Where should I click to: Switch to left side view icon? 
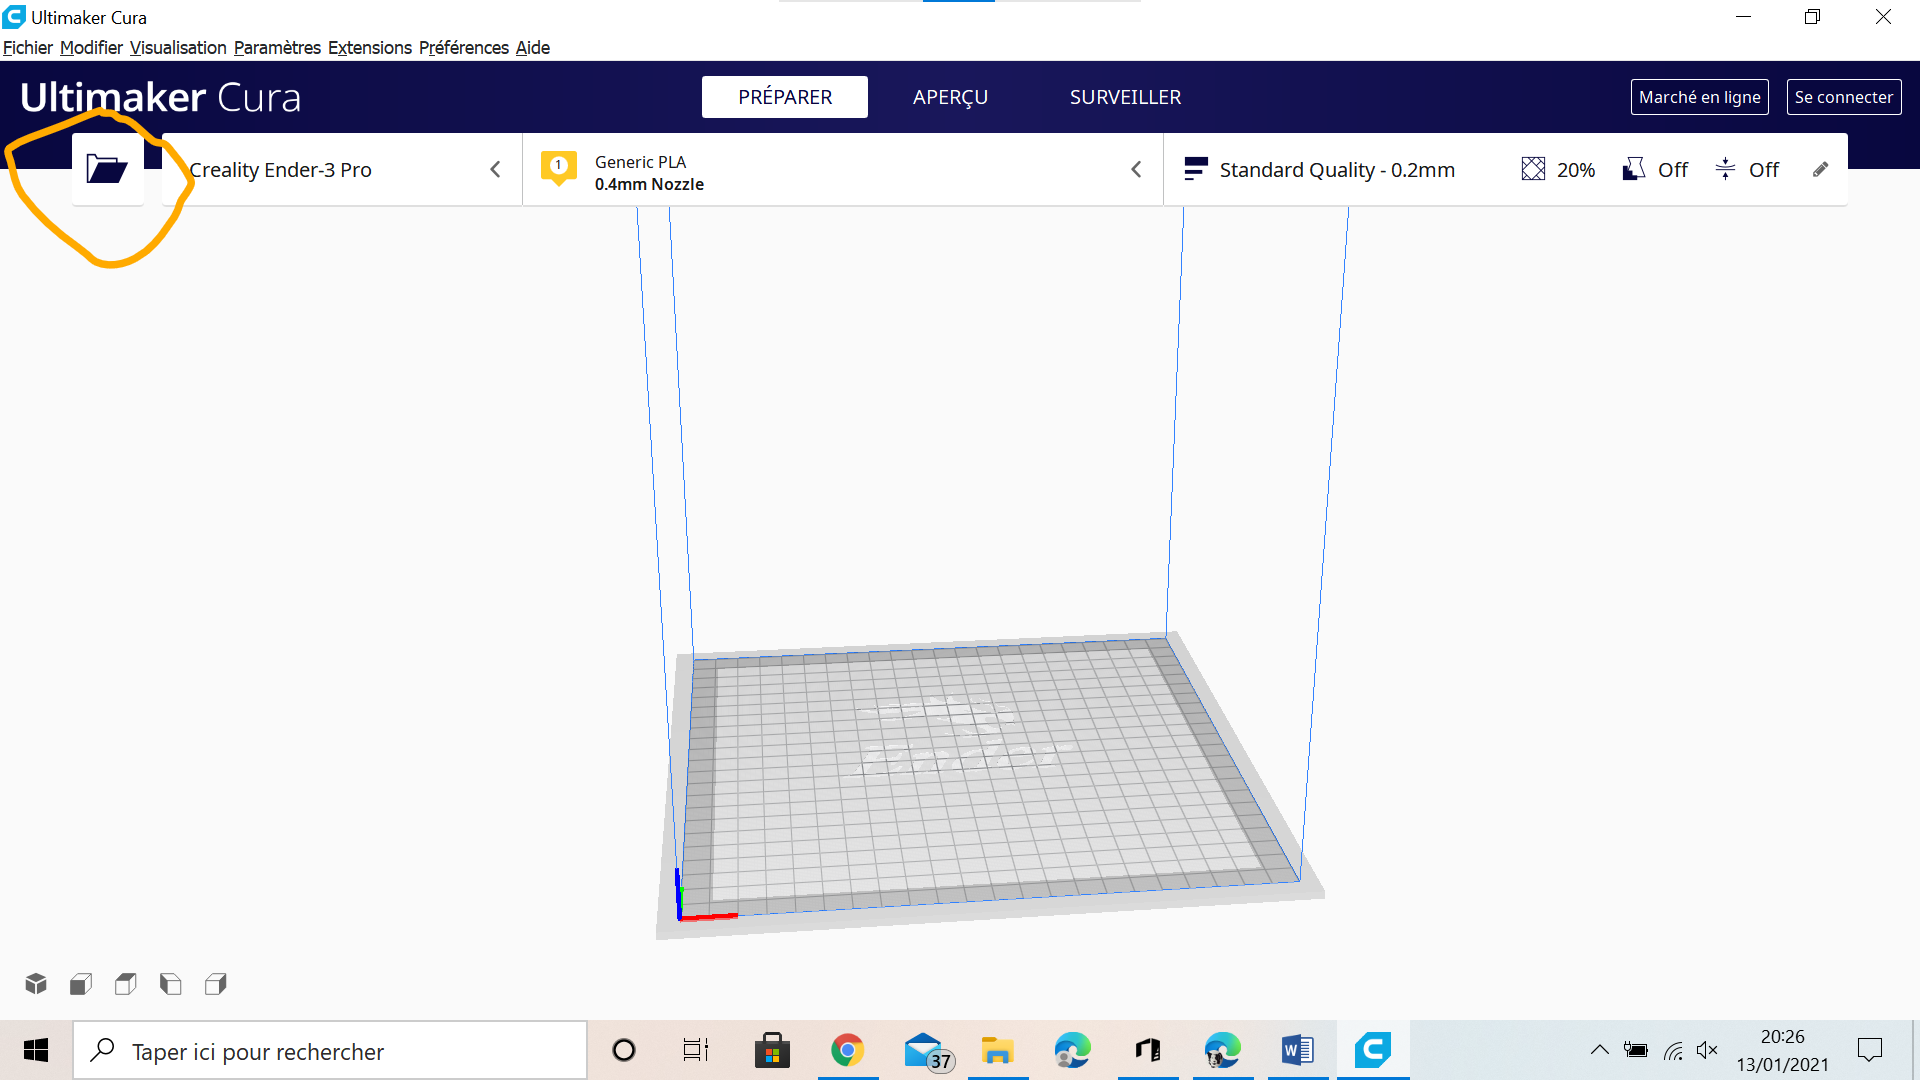tap(171, 984)
